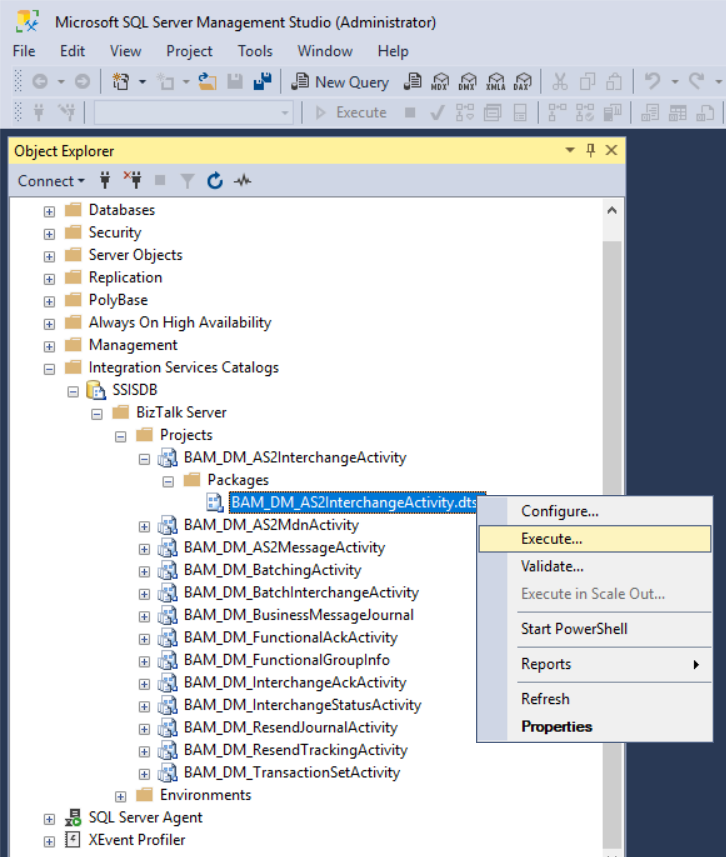
Task: Close the Object Explorer panel
Action: point(611,150)
